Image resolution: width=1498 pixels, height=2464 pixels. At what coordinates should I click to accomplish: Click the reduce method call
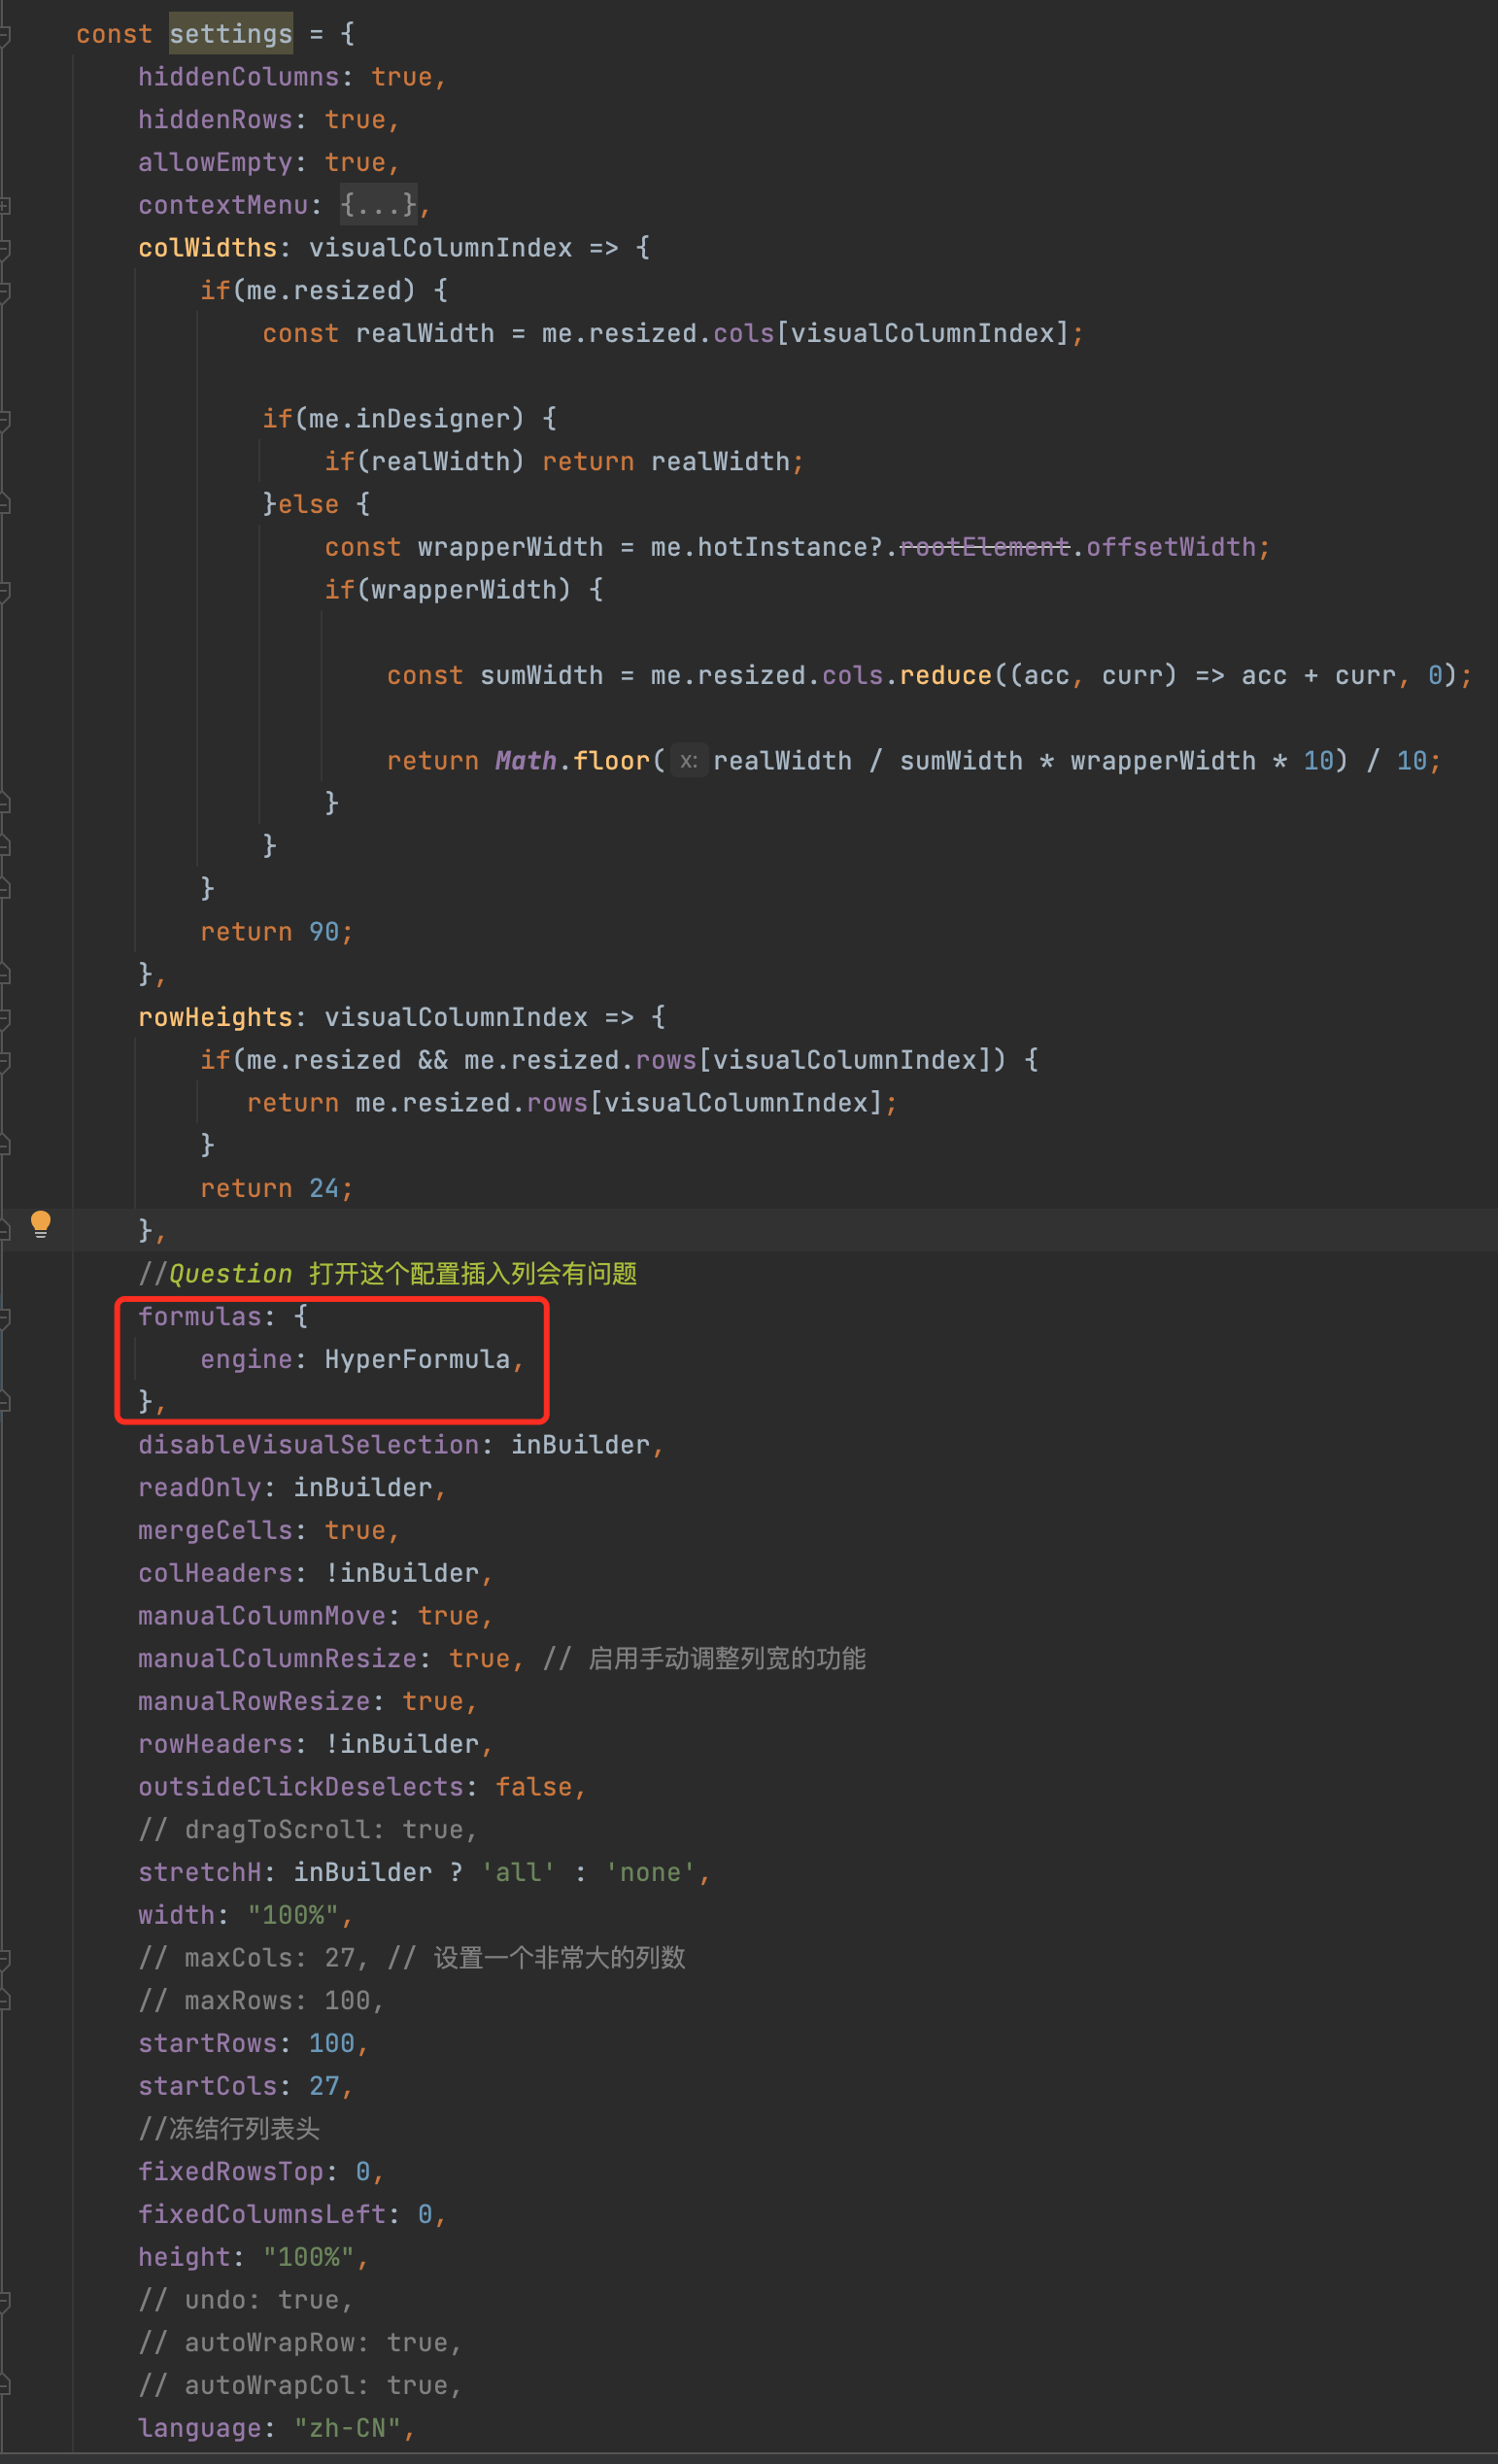(x=945, y=676)
